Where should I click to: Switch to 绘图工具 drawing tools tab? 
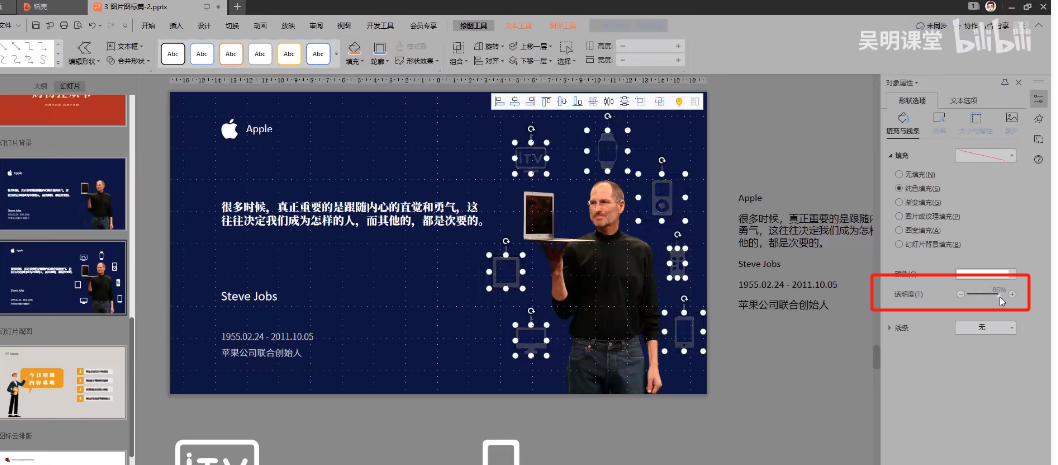(x=474, y=26)
